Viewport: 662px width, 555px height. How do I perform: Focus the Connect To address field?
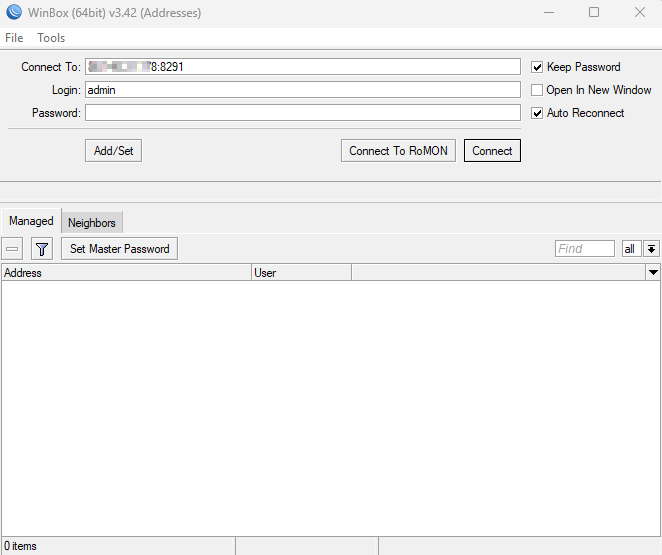pos(303,67)
